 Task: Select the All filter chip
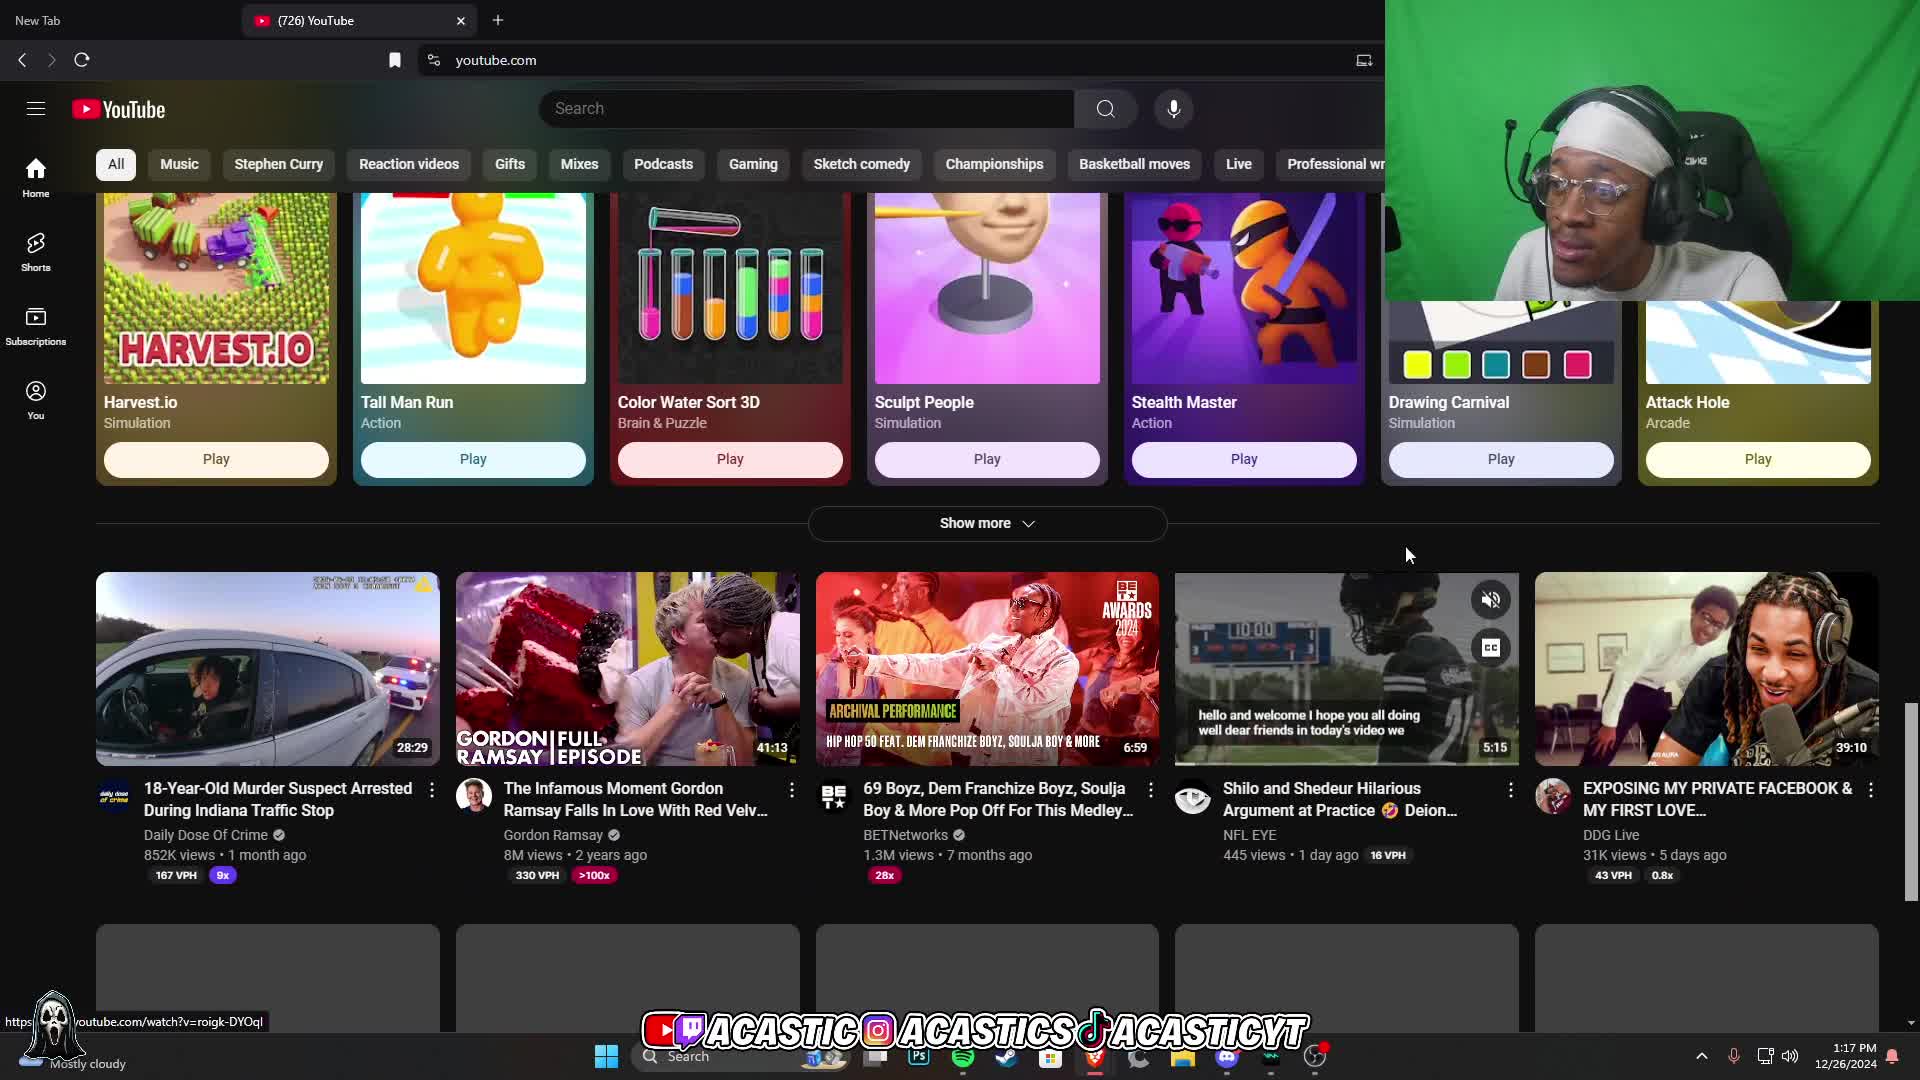[116, 164]
